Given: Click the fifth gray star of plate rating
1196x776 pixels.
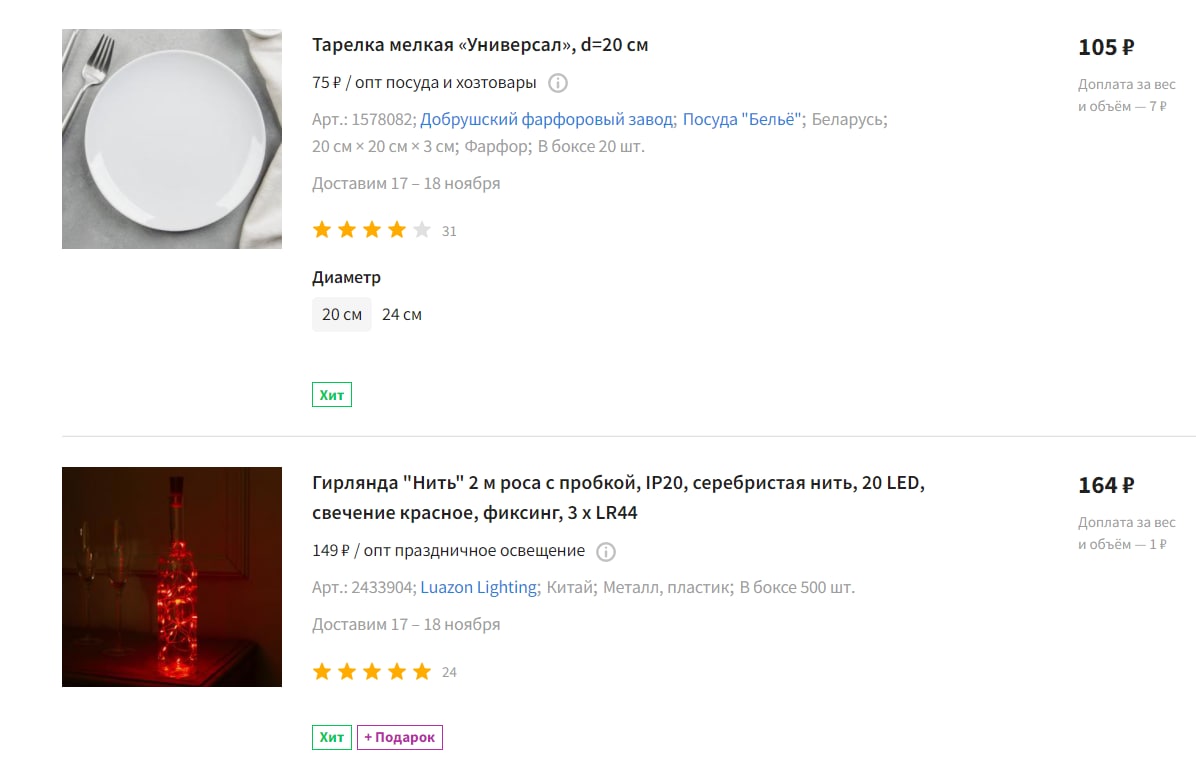Looking at the screenshot, I should (x=422, y=230).
